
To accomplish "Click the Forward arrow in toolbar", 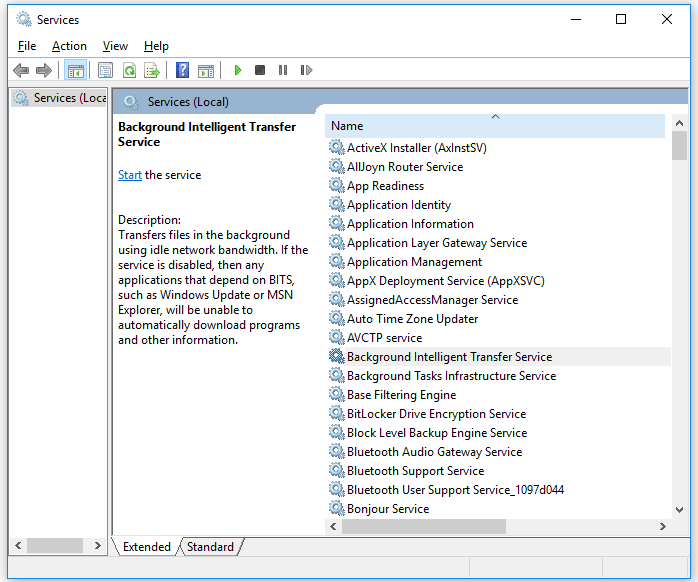I will point(43,70).
